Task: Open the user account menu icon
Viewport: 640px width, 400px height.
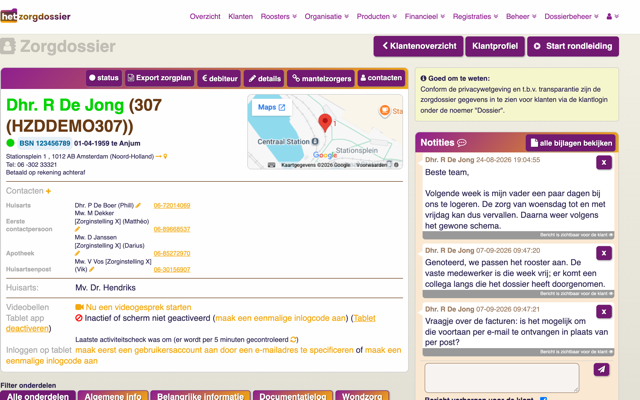Action: click(x=612, y=16)
